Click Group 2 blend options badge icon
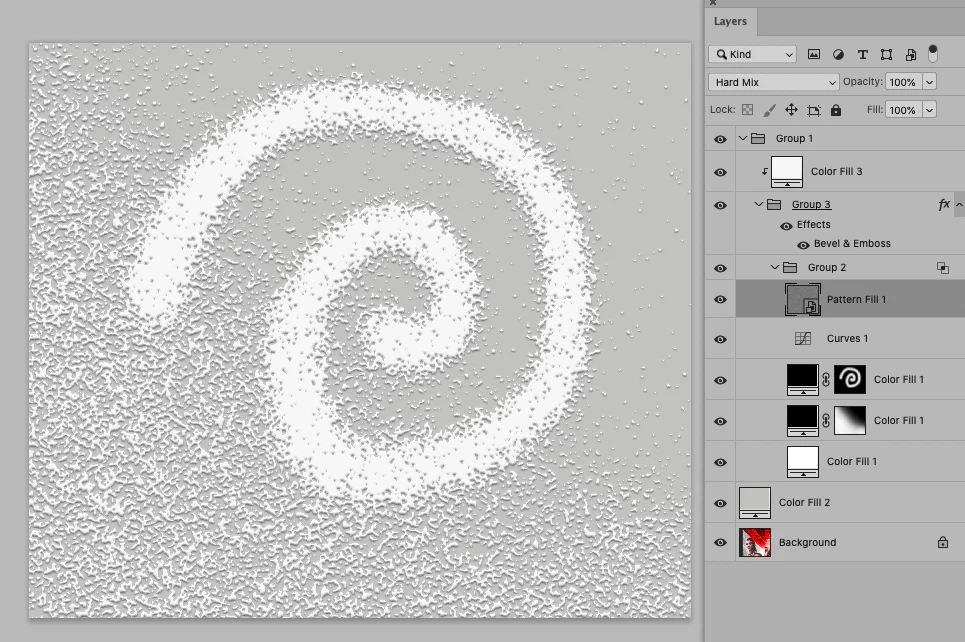Viewport: 965px width, 642px height. click(943, 268)
